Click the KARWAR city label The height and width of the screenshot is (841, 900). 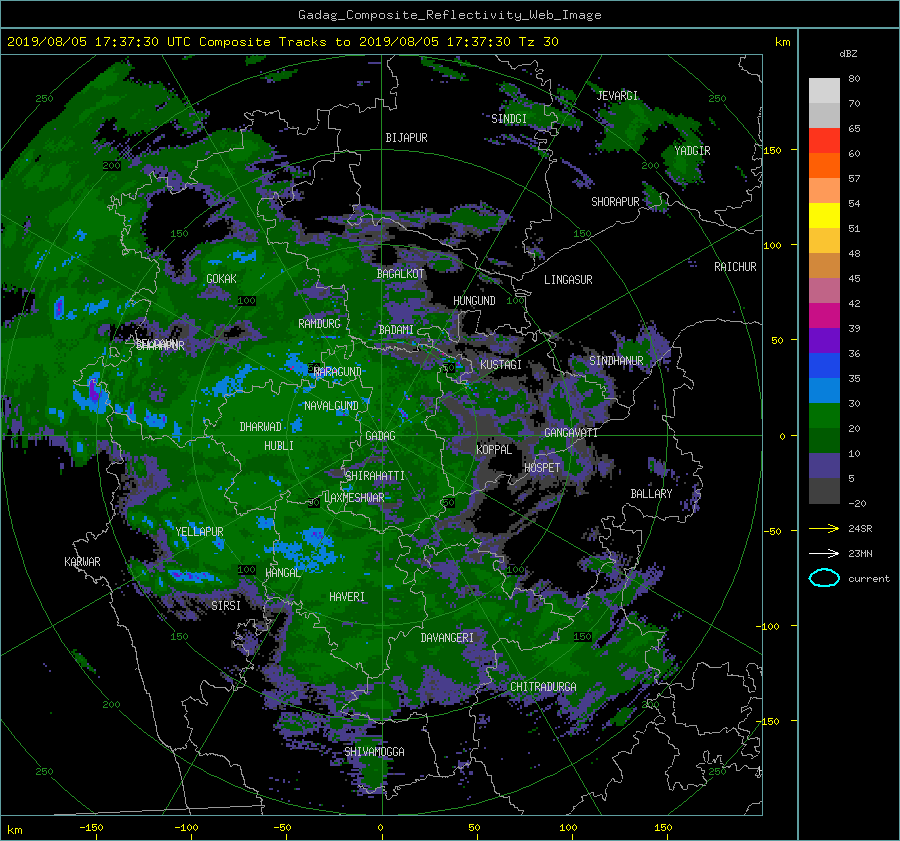(82, 561)
